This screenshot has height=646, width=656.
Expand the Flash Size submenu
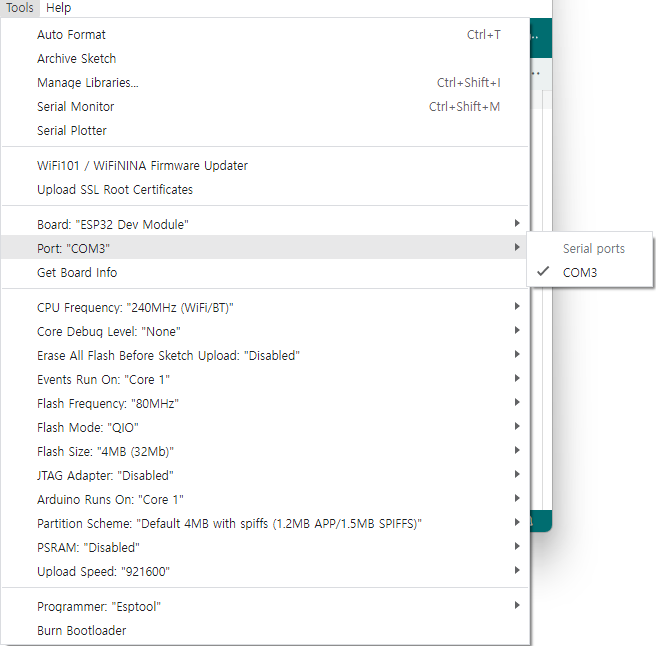pyautogui.click(x=265, y=451)
